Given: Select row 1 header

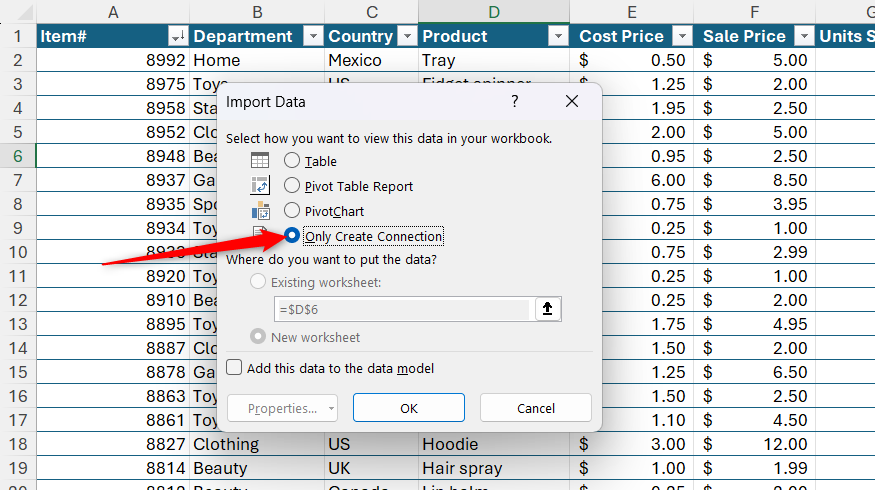Looking at the screenshot, I should point(18,36).
